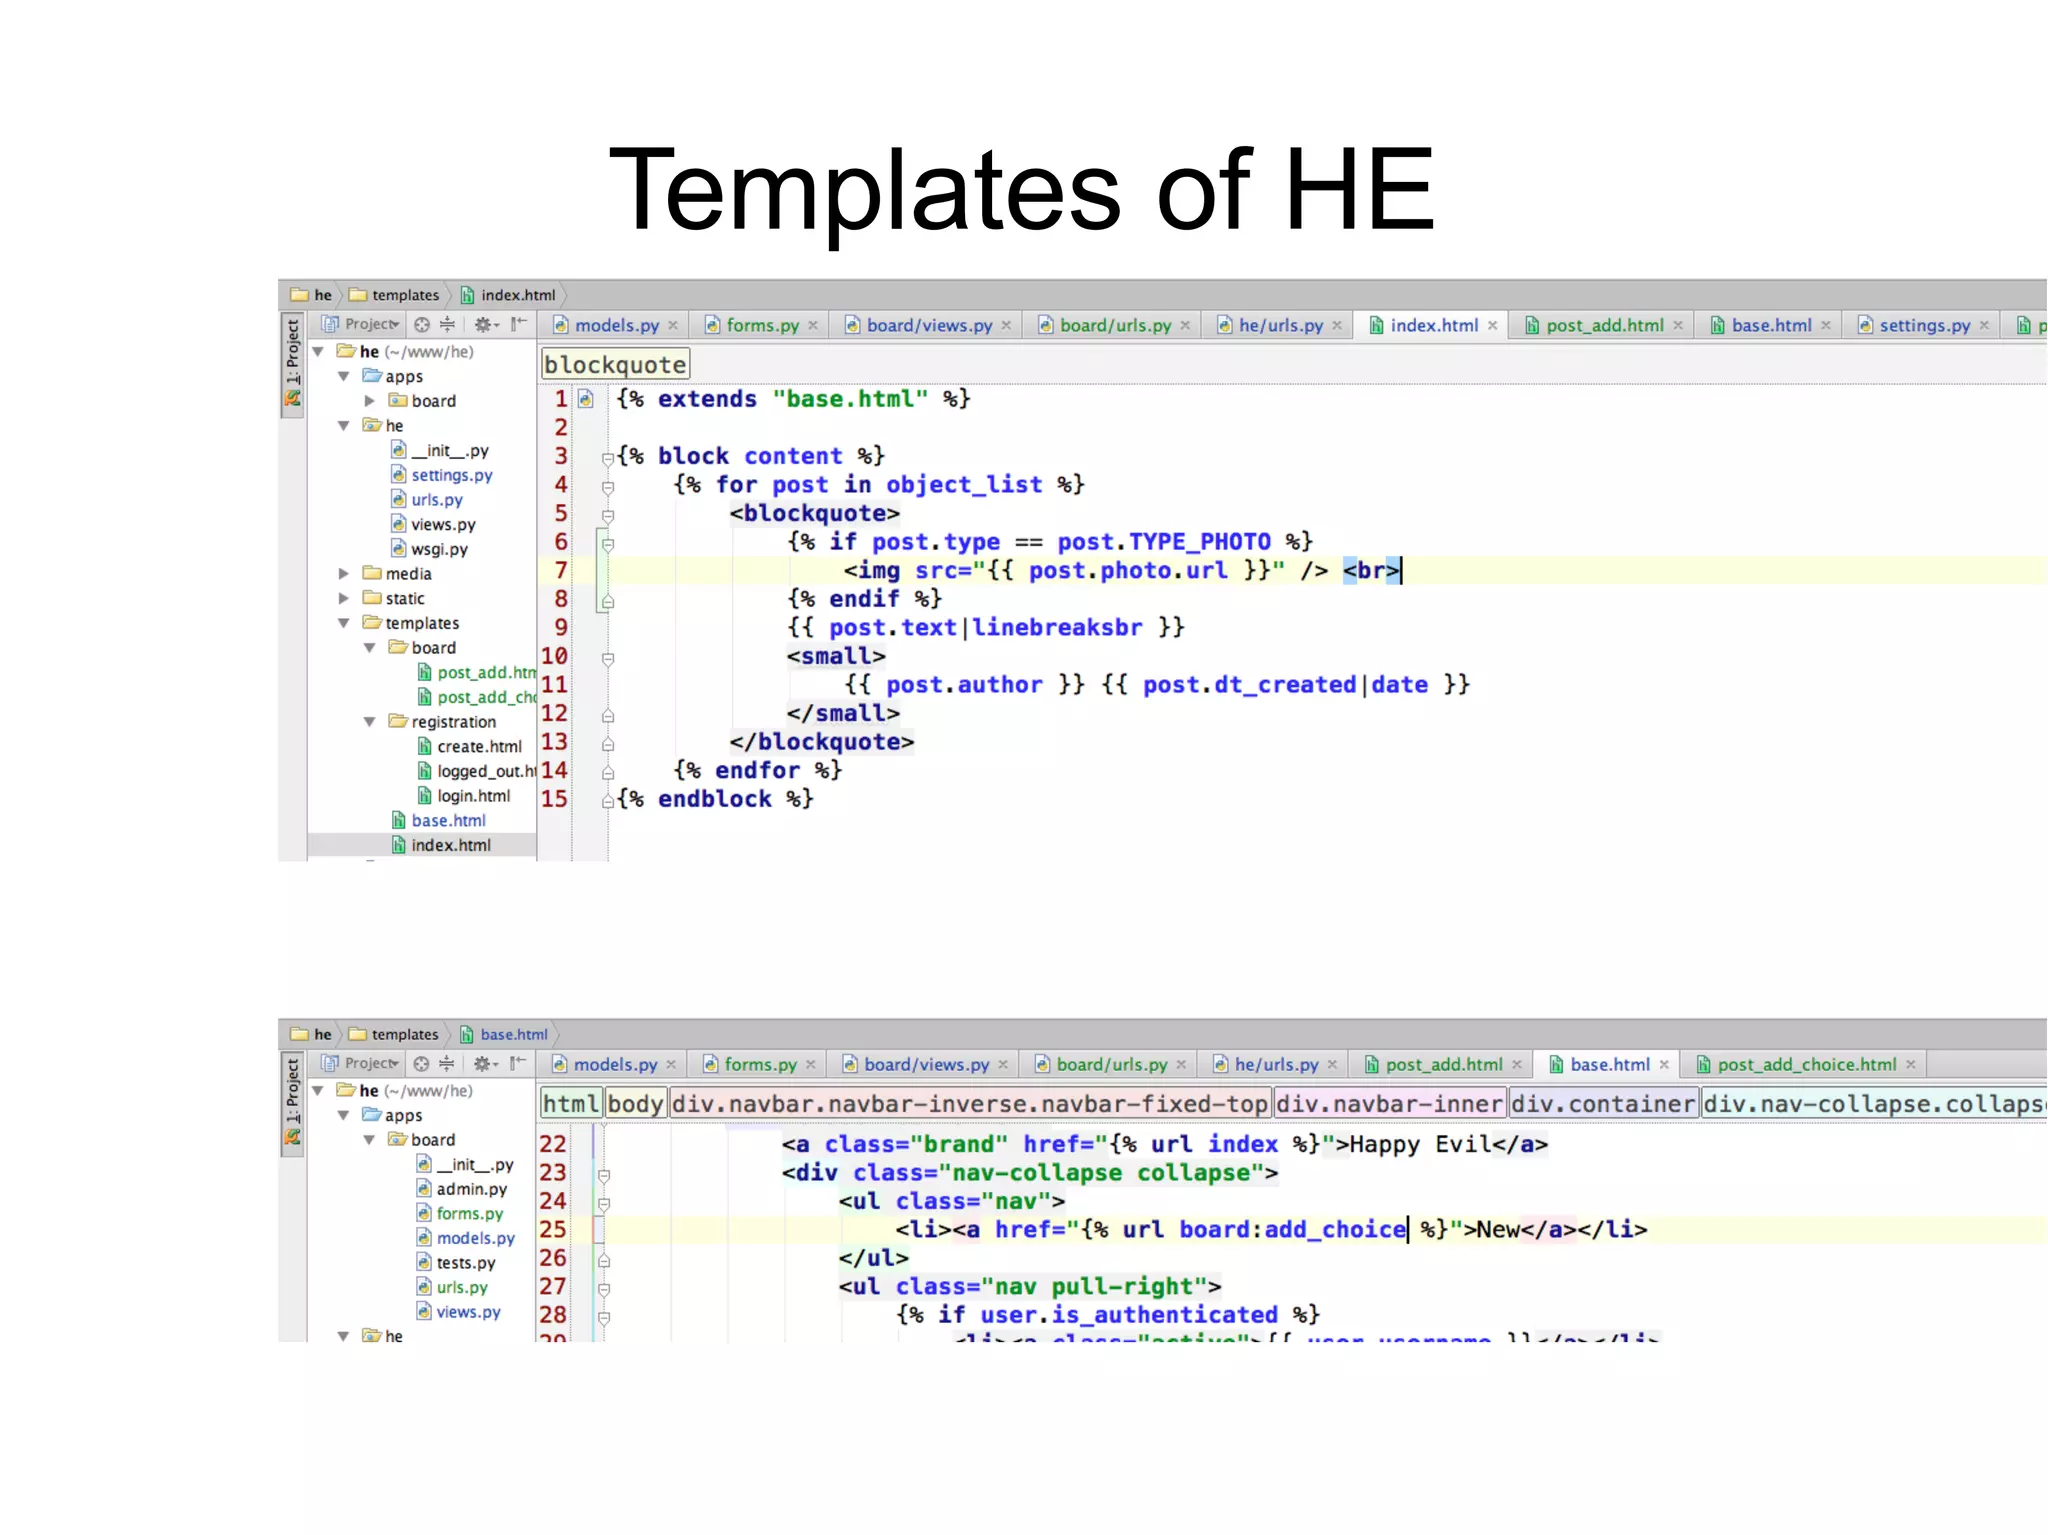Close the index.html tab in top IDE
Screen dimensions: 2048x1535
1492,326
